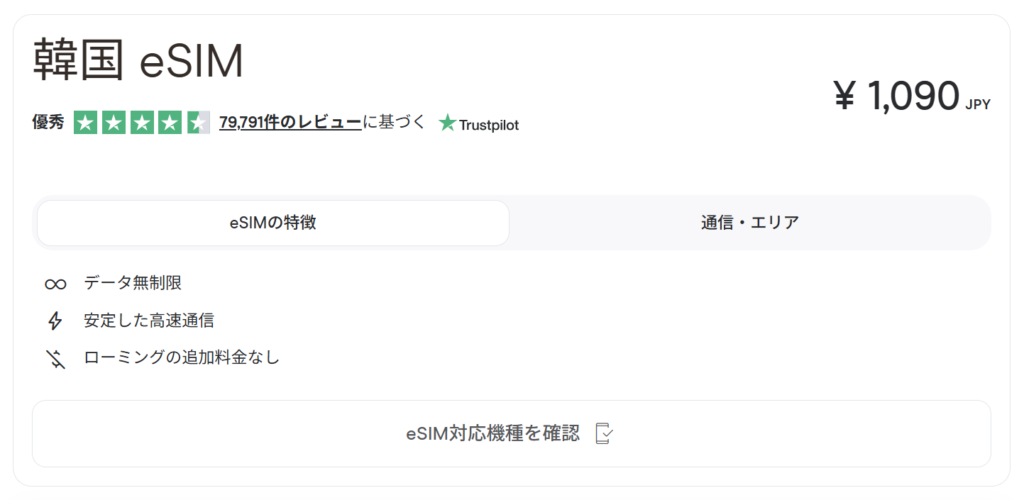Click the Trustpilot wordmark text

(489, 125)
